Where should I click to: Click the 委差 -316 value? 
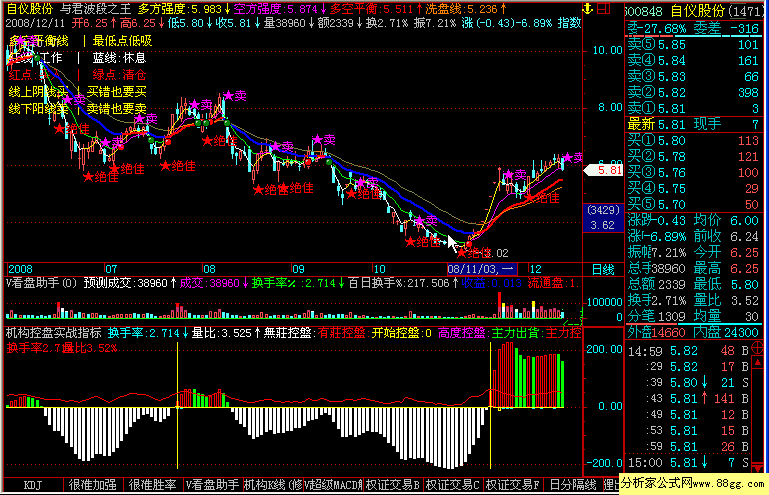click(x=726, y=29)
